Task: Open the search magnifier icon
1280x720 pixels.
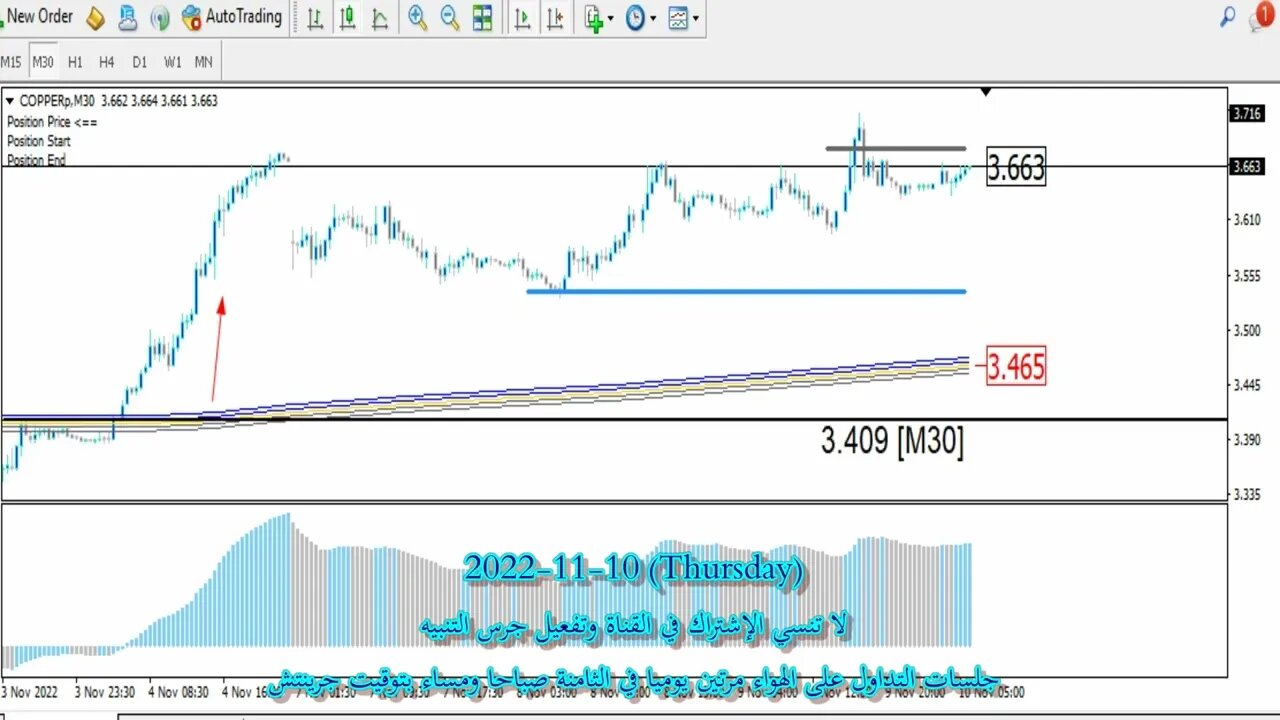Action: coord(1228,16)
